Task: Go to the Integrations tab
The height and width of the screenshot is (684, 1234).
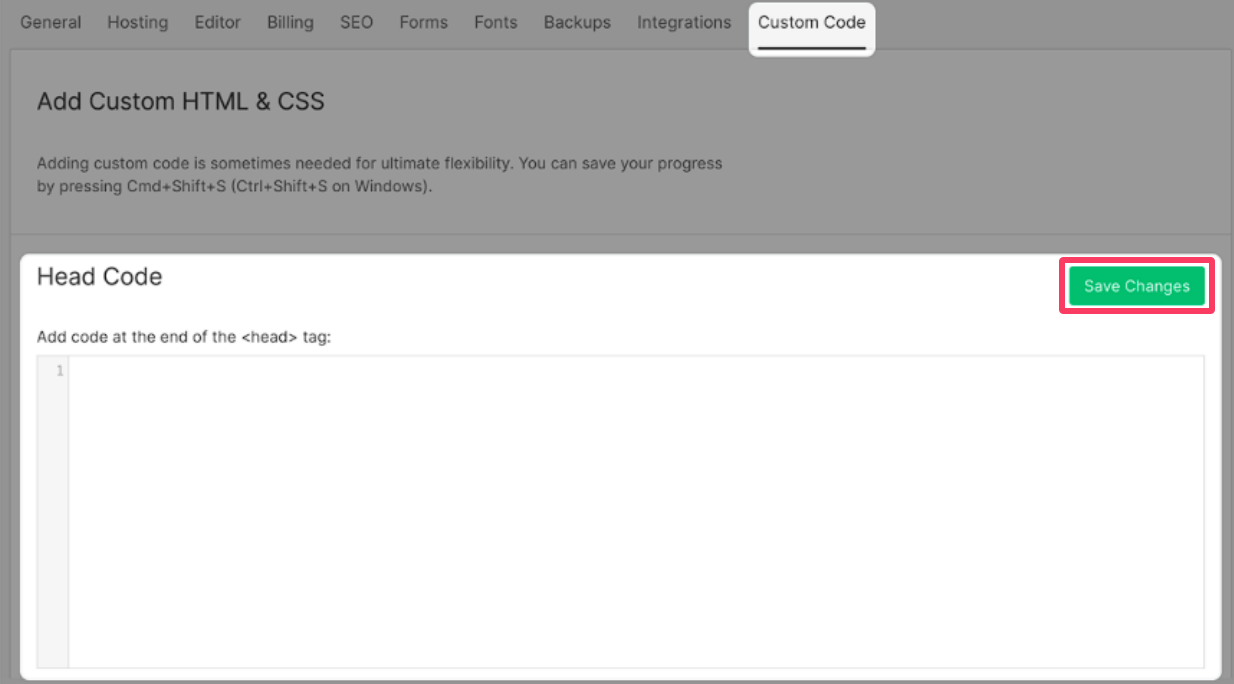Action: tap(684, 22)
